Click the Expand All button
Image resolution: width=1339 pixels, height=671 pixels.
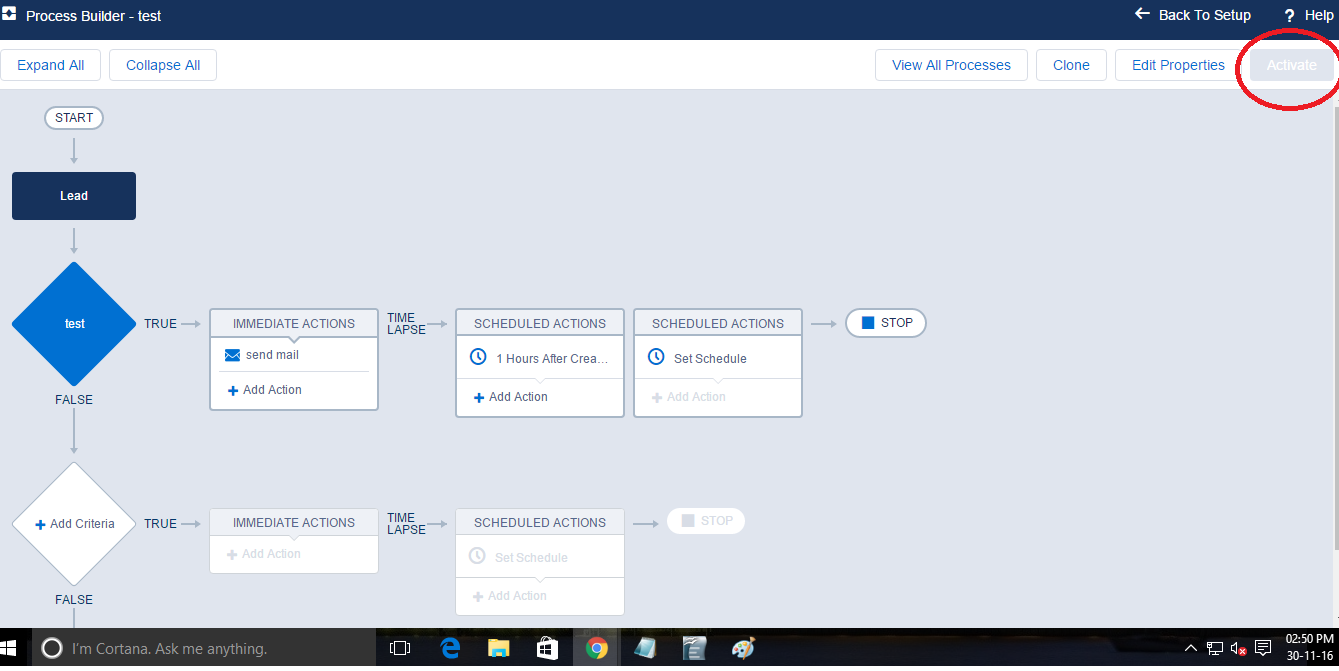click(x=51, y=65)
